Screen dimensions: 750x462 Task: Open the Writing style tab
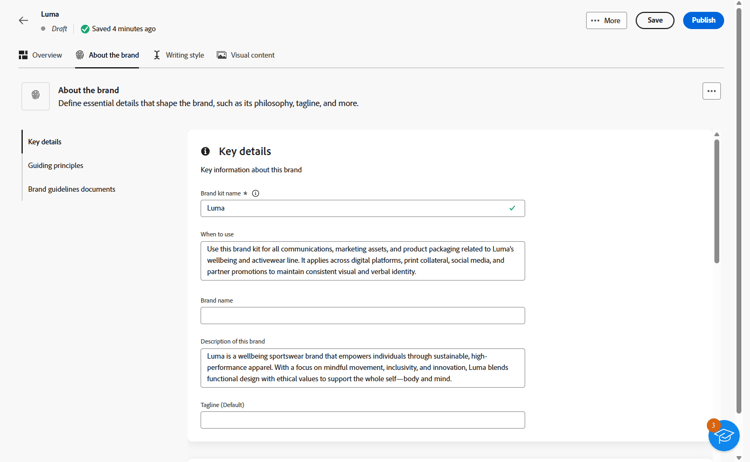(x=179, y=55)
